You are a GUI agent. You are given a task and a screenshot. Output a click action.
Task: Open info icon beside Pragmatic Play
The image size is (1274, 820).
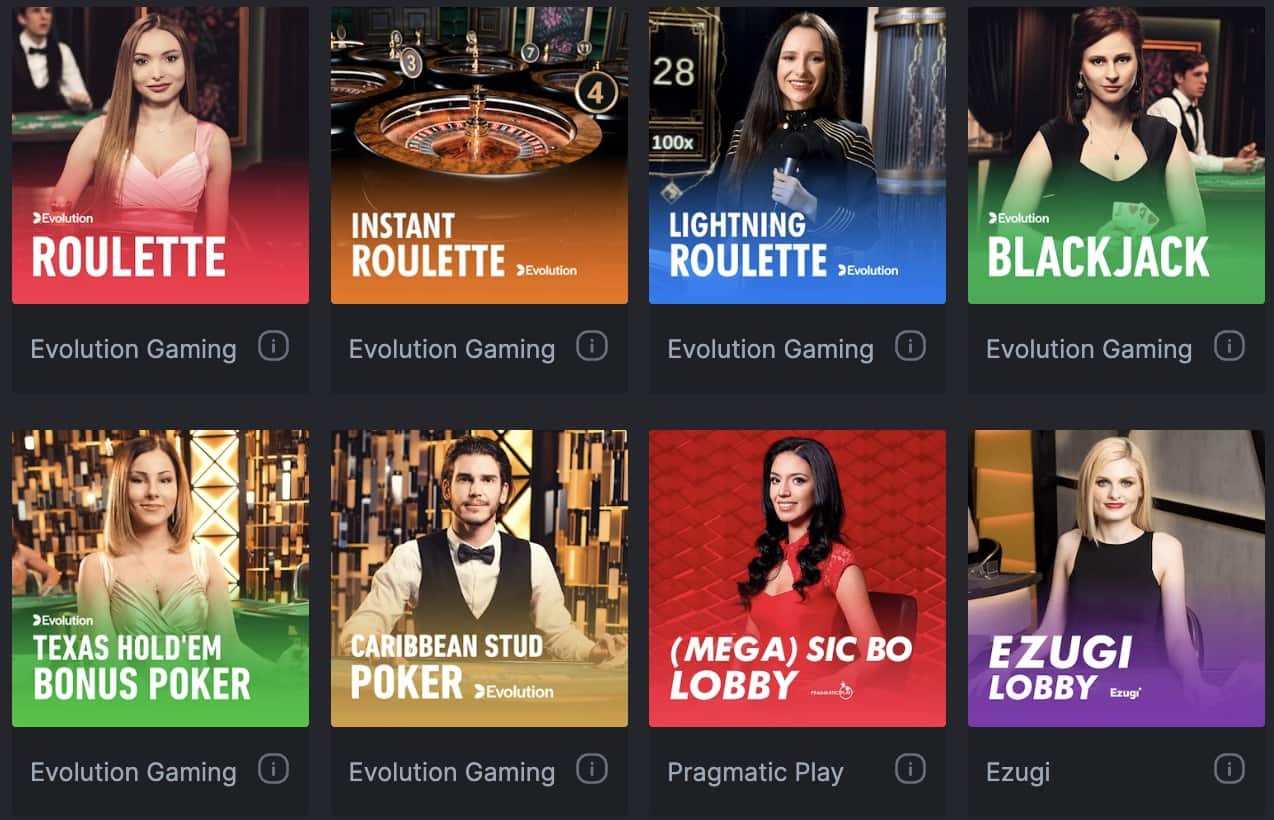[x=910, y=769]
